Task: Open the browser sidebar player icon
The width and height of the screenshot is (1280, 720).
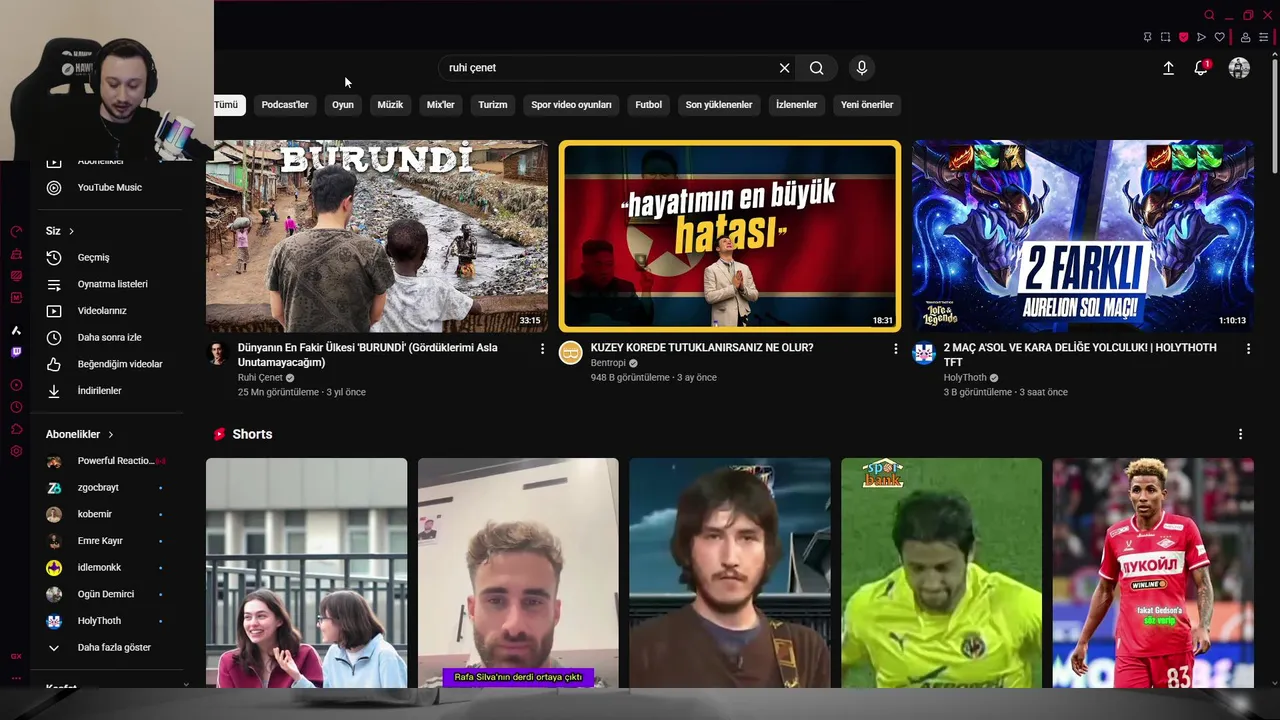Action: tap(16, 385)
